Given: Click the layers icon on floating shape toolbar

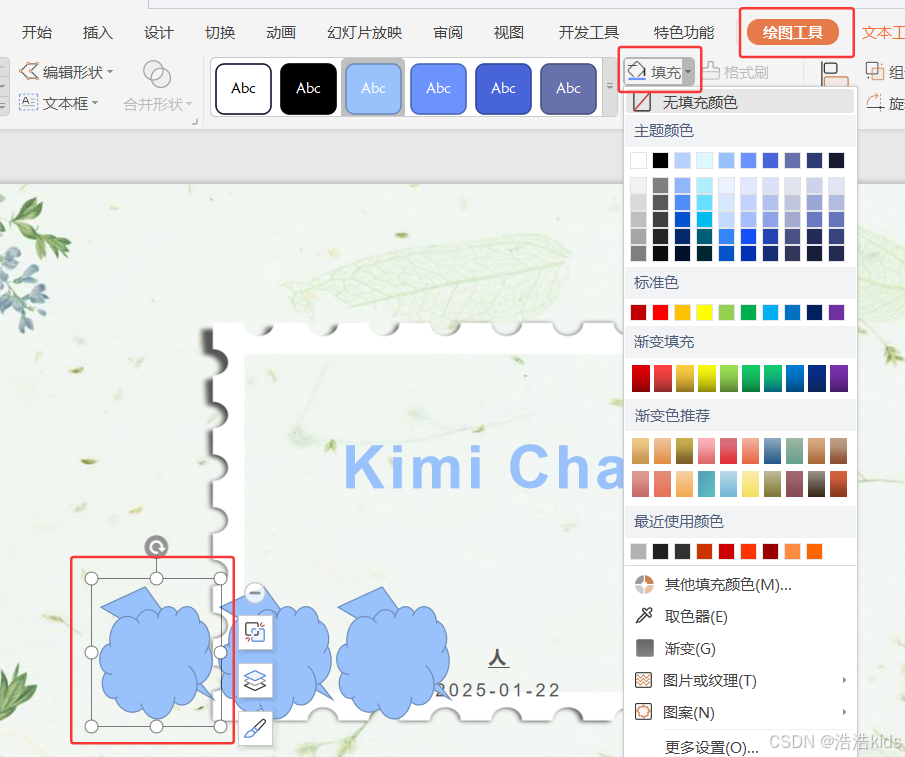Looking at the screenshot, I should click(255, 680).
